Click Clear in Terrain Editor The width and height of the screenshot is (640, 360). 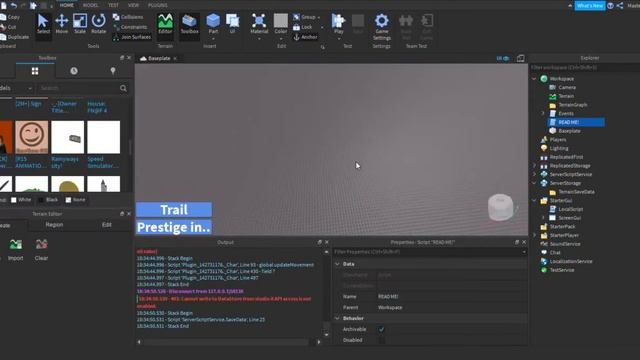coord(41,249)
